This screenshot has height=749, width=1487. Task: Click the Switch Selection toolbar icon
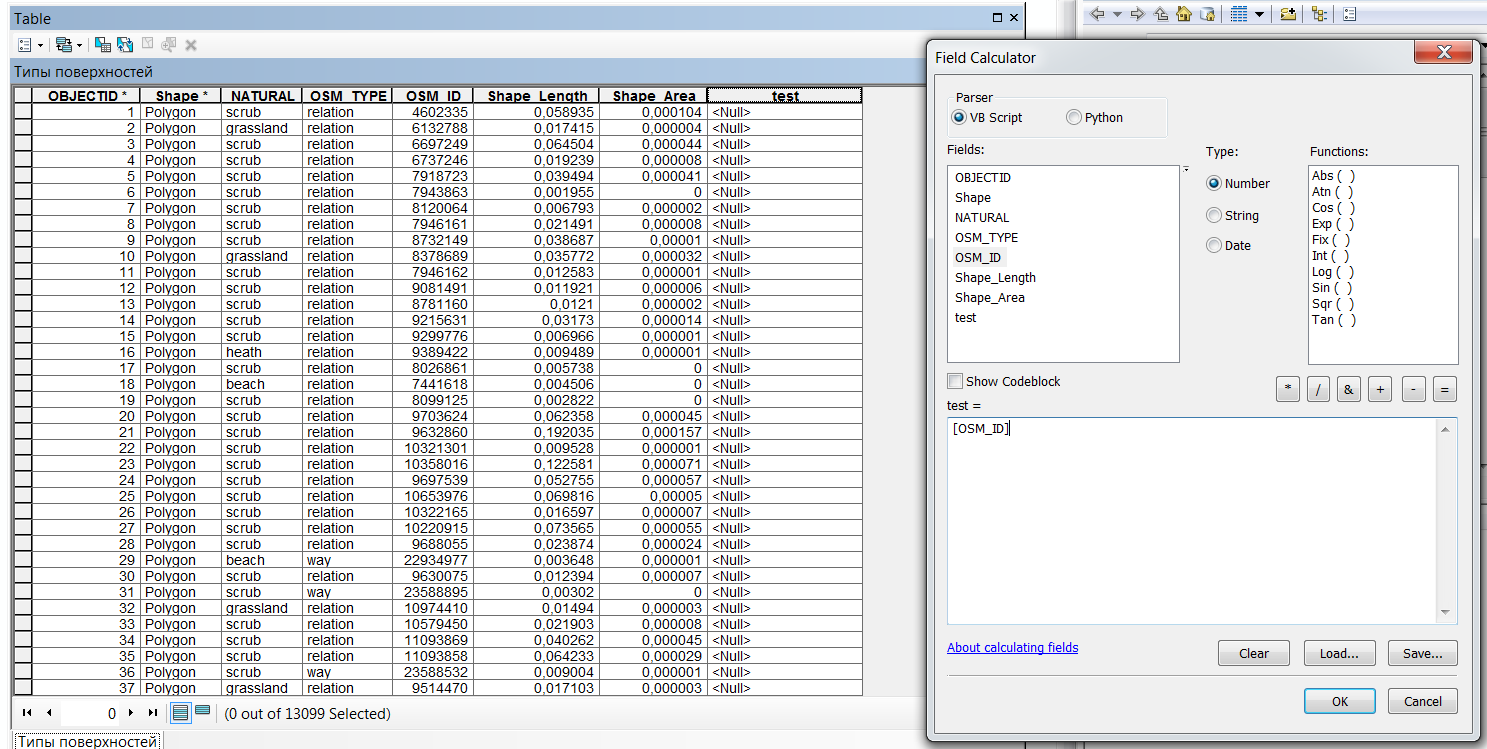point(124,45)
